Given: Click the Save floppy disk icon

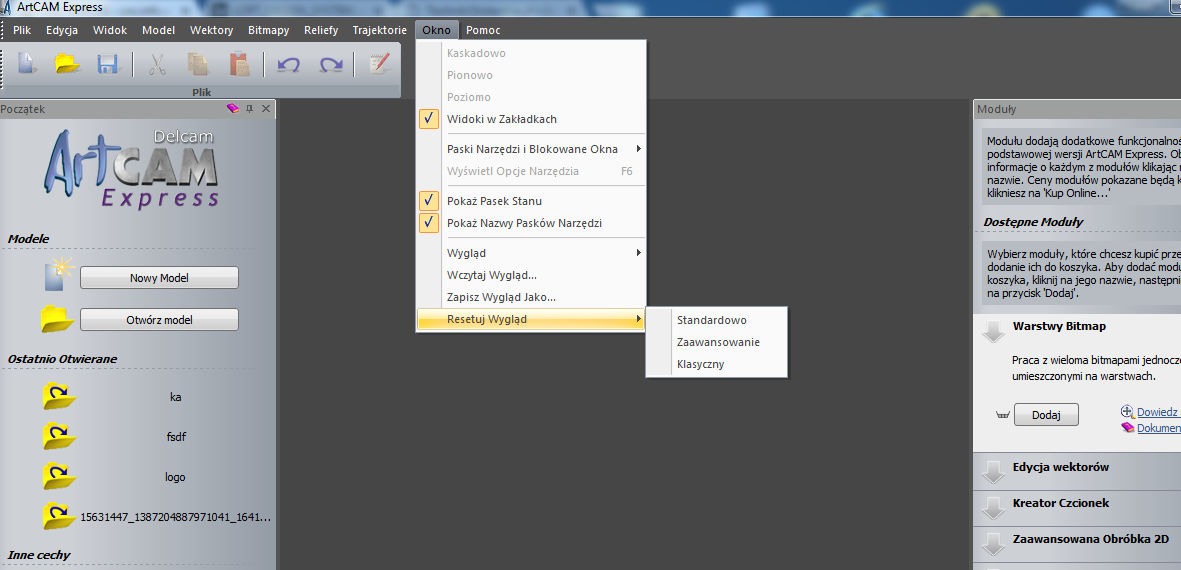Looking at the screenshot, I should coord(108,64).
